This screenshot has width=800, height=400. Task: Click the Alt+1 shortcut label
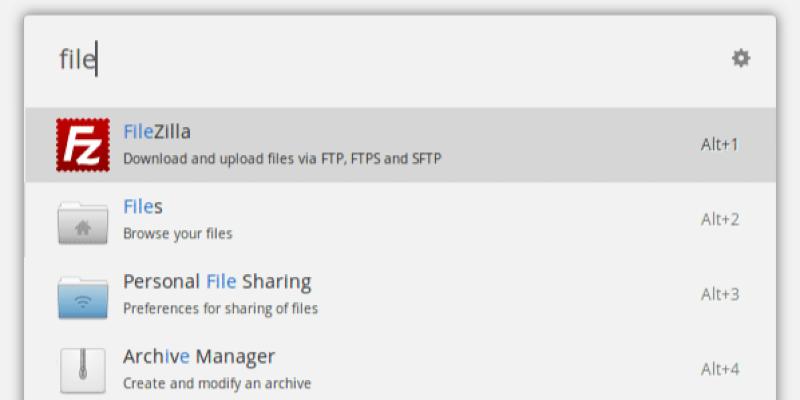(x=719, y=145)
